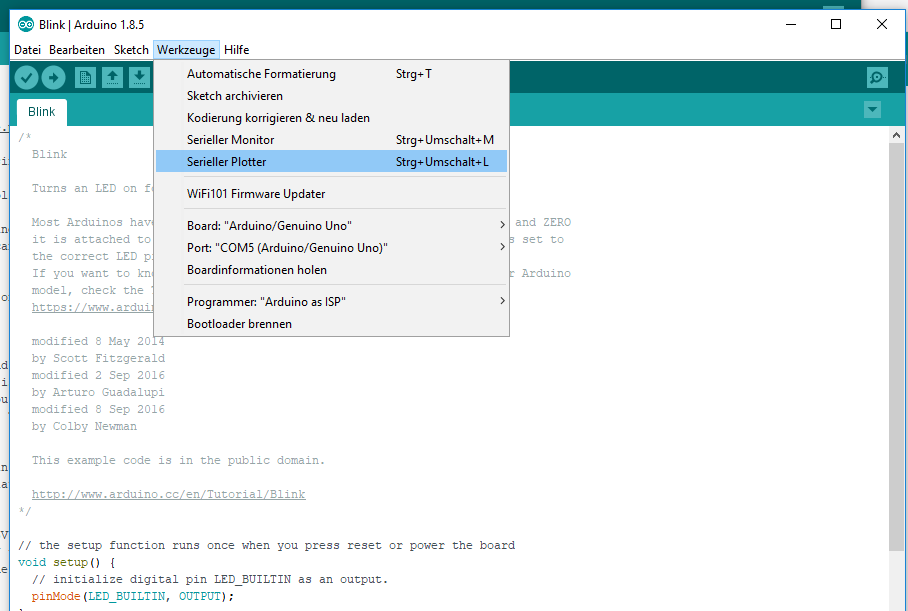Click the 'by Colby Newman' comment line

[85, 426]
